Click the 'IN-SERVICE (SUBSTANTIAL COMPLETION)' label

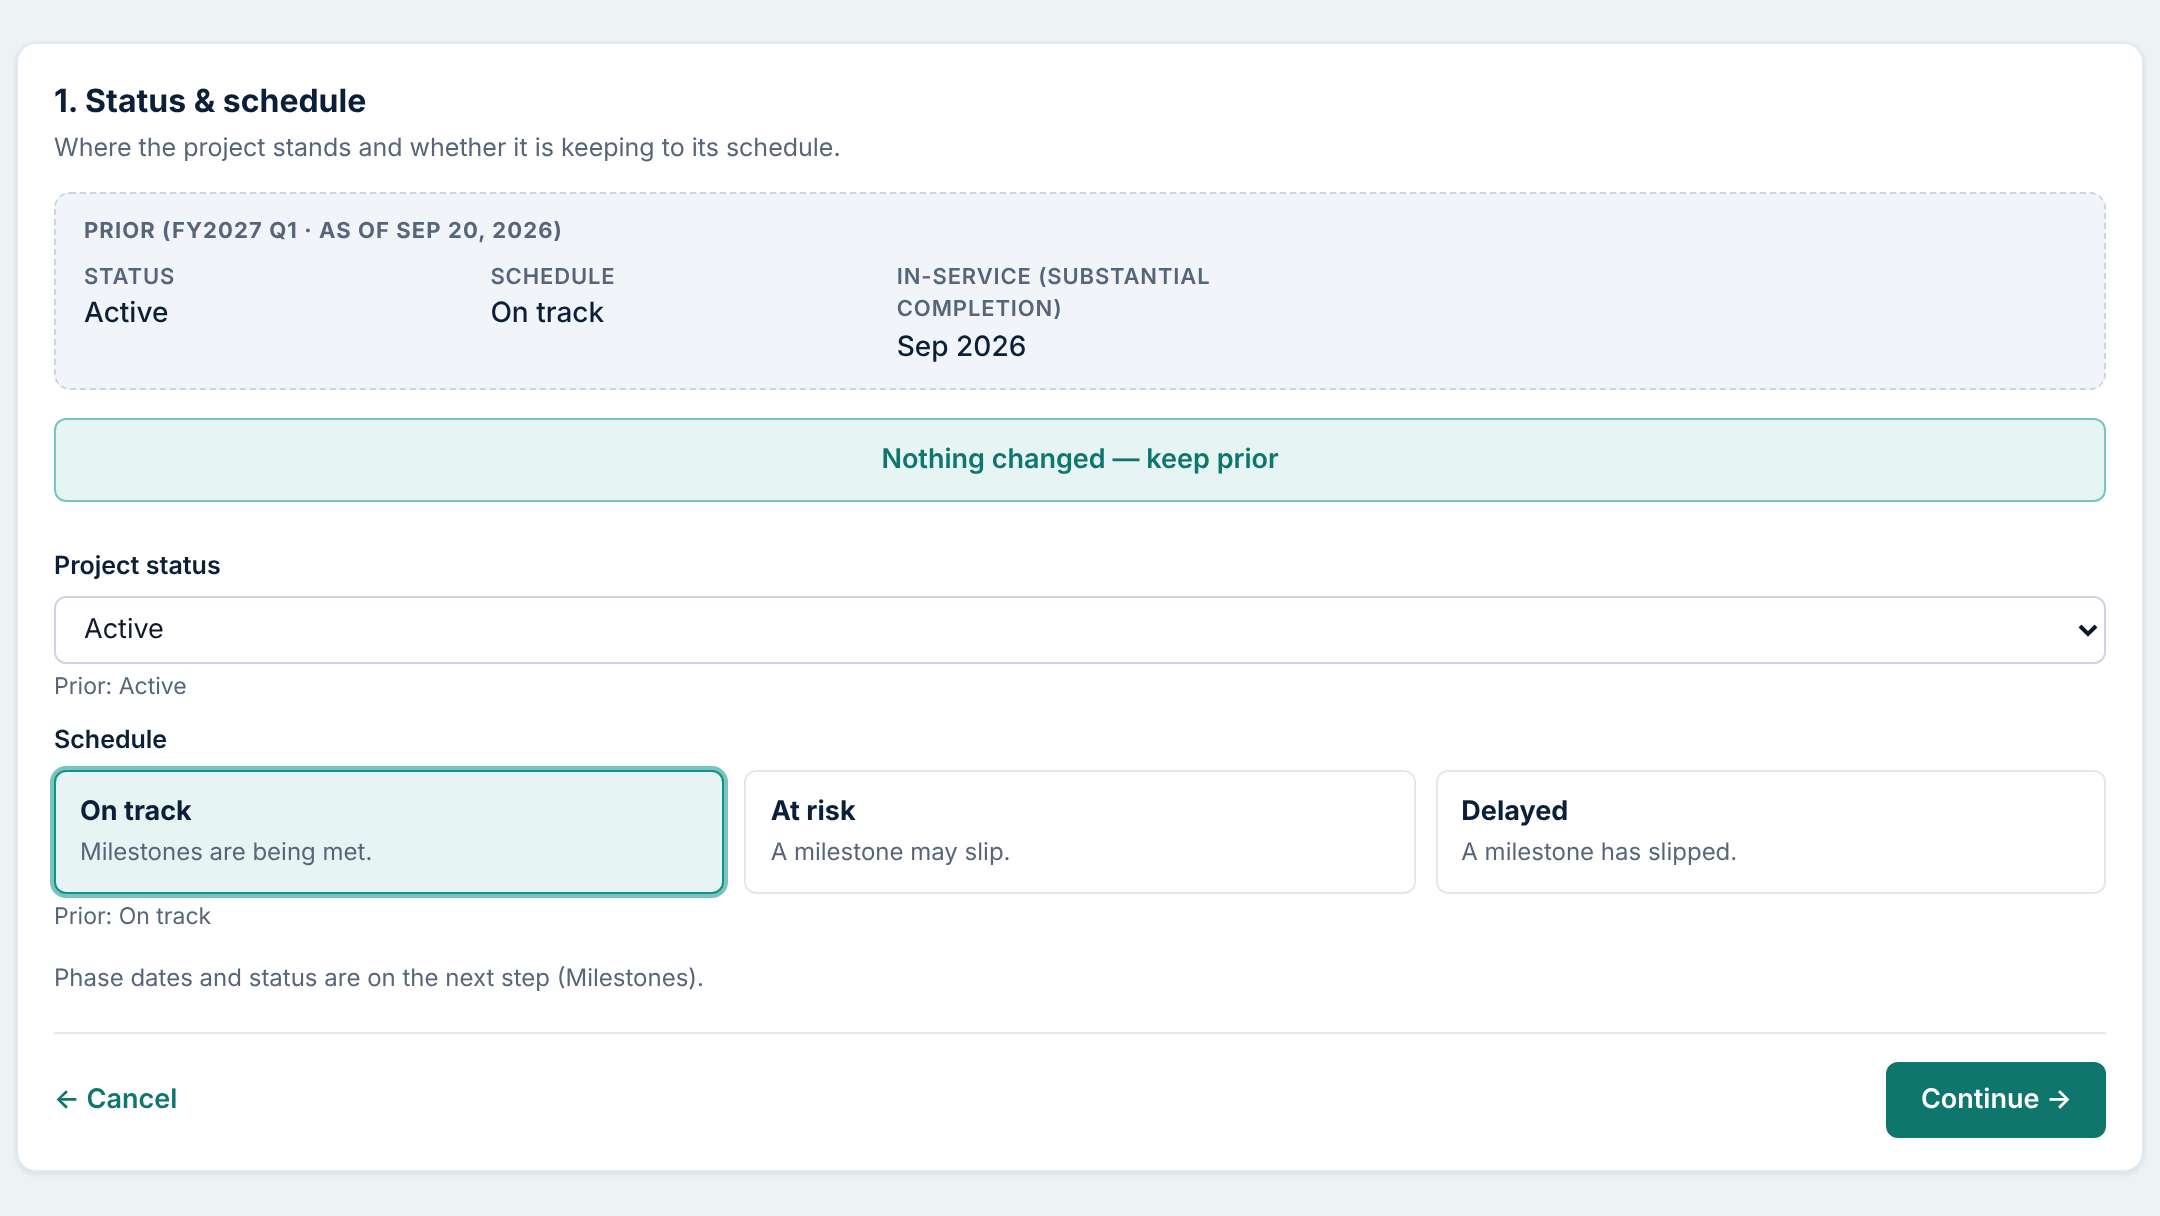click(1053, 292)
